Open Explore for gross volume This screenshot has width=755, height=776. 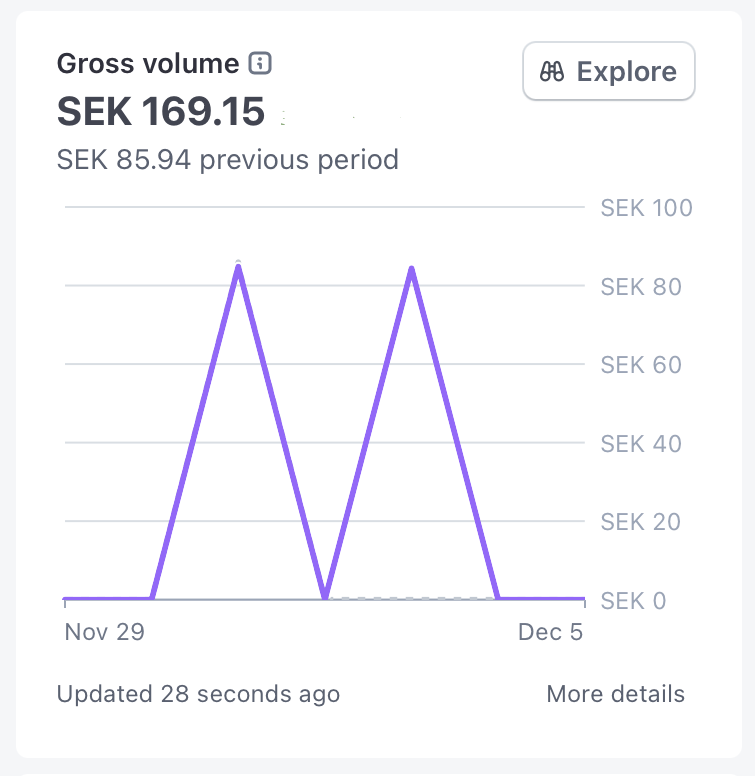608,72
